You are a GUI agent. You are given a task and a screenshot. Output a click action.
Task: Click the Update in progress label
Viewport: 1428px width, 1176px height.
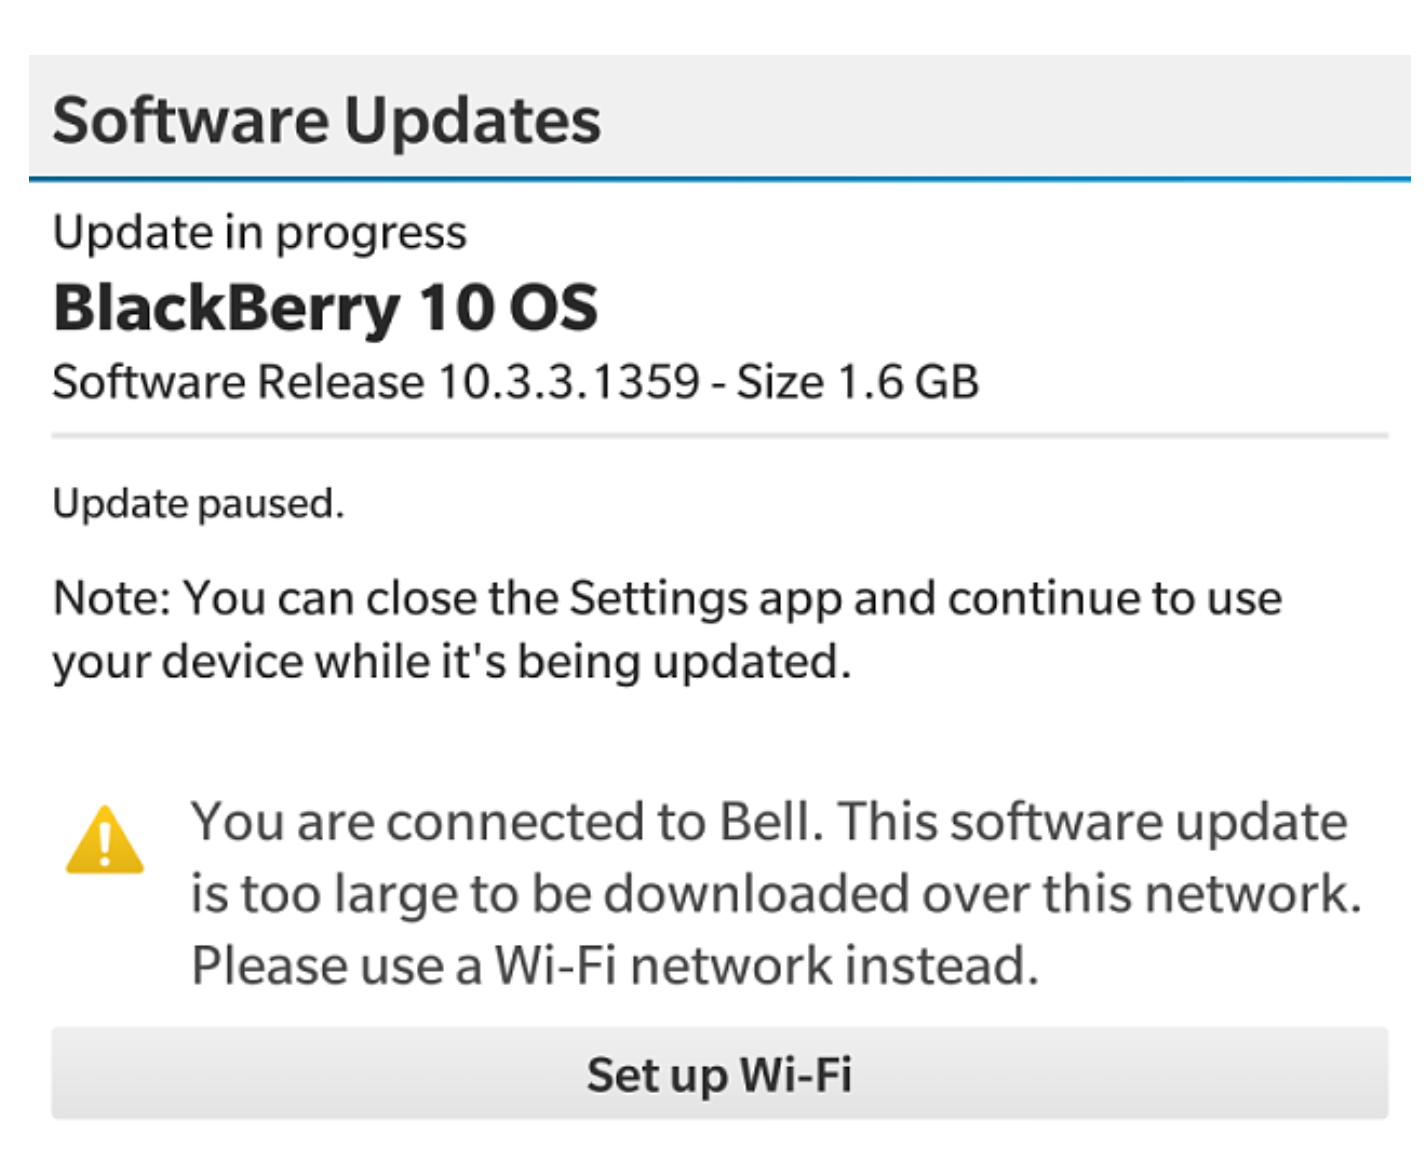click(x=259, y=234)
